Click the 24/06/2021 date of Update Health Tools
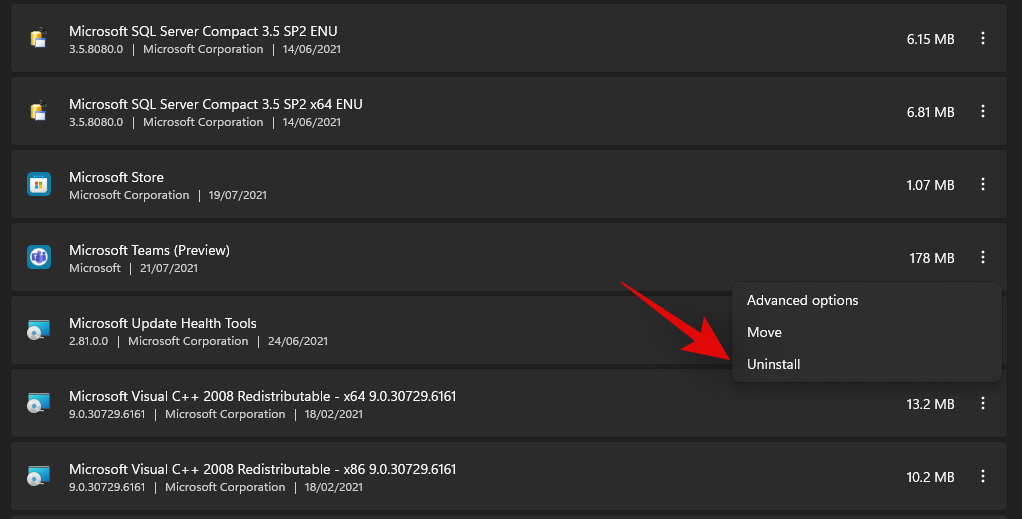Image resolution: width=1022 pixels, height=519 pixels. [298, 341]
